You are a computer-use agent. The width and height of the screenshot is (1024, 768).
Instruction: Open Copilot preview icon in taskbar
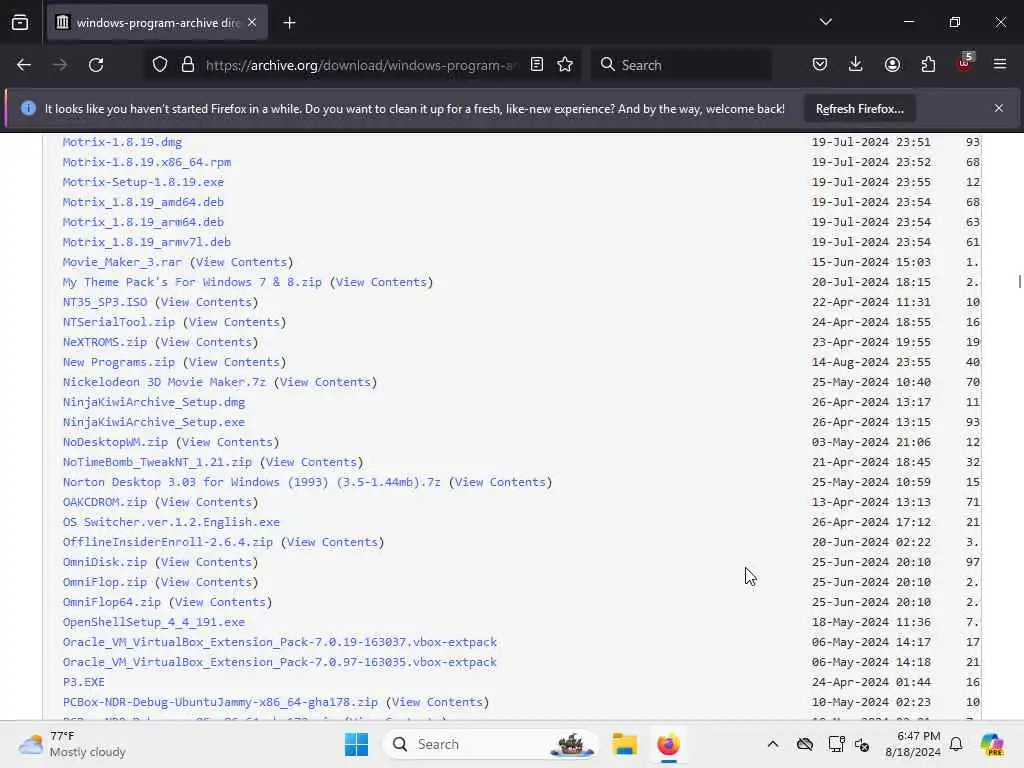[992, 744]
